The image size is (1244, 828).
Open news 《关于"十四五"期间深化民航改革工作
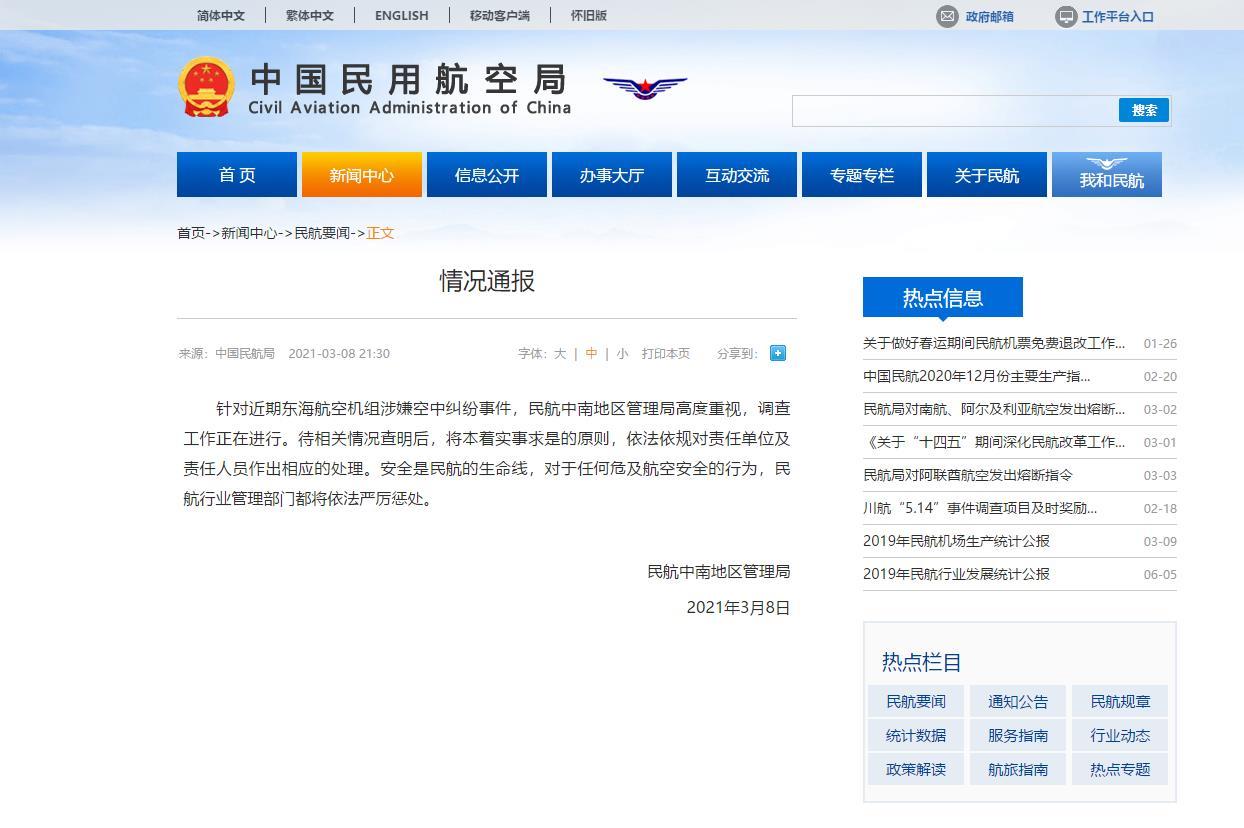pyautogui.click(x=994, y=442)
